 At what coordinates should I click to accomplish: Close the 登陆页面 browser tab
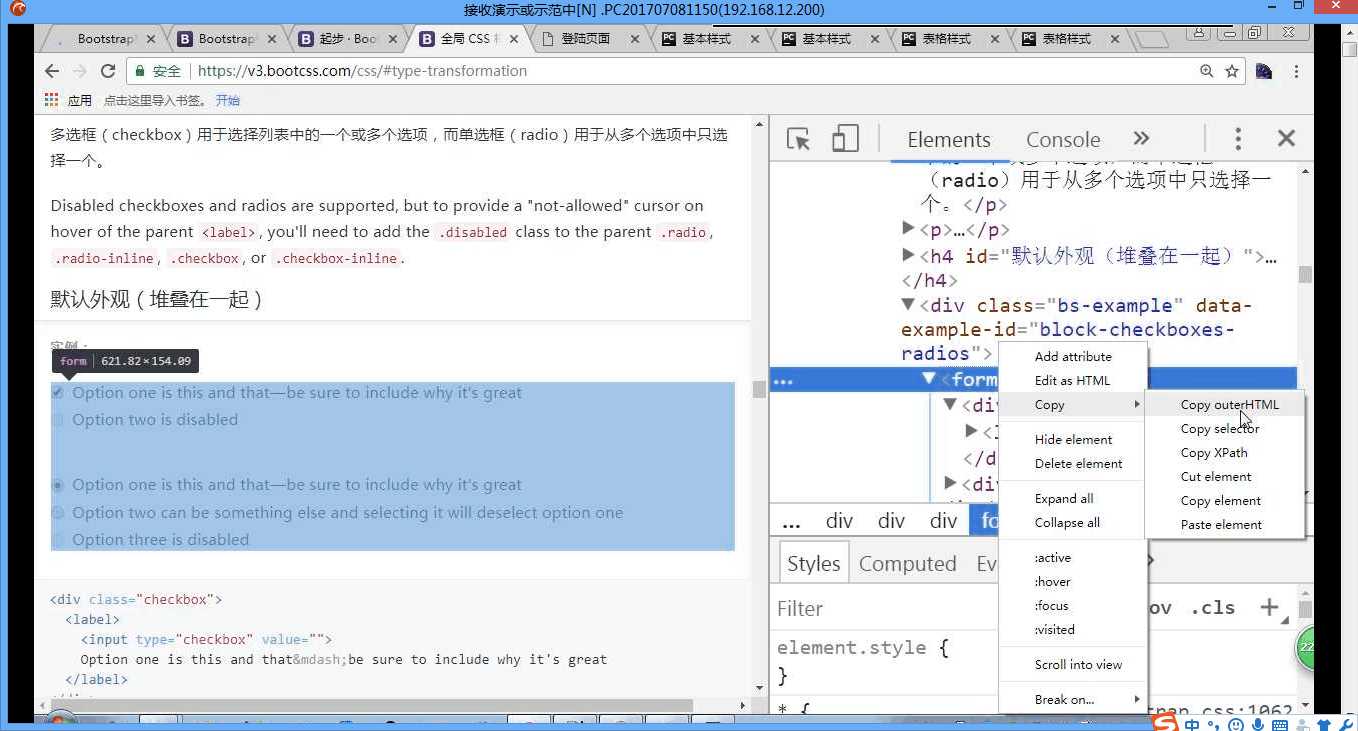click(x=634, y=39)
